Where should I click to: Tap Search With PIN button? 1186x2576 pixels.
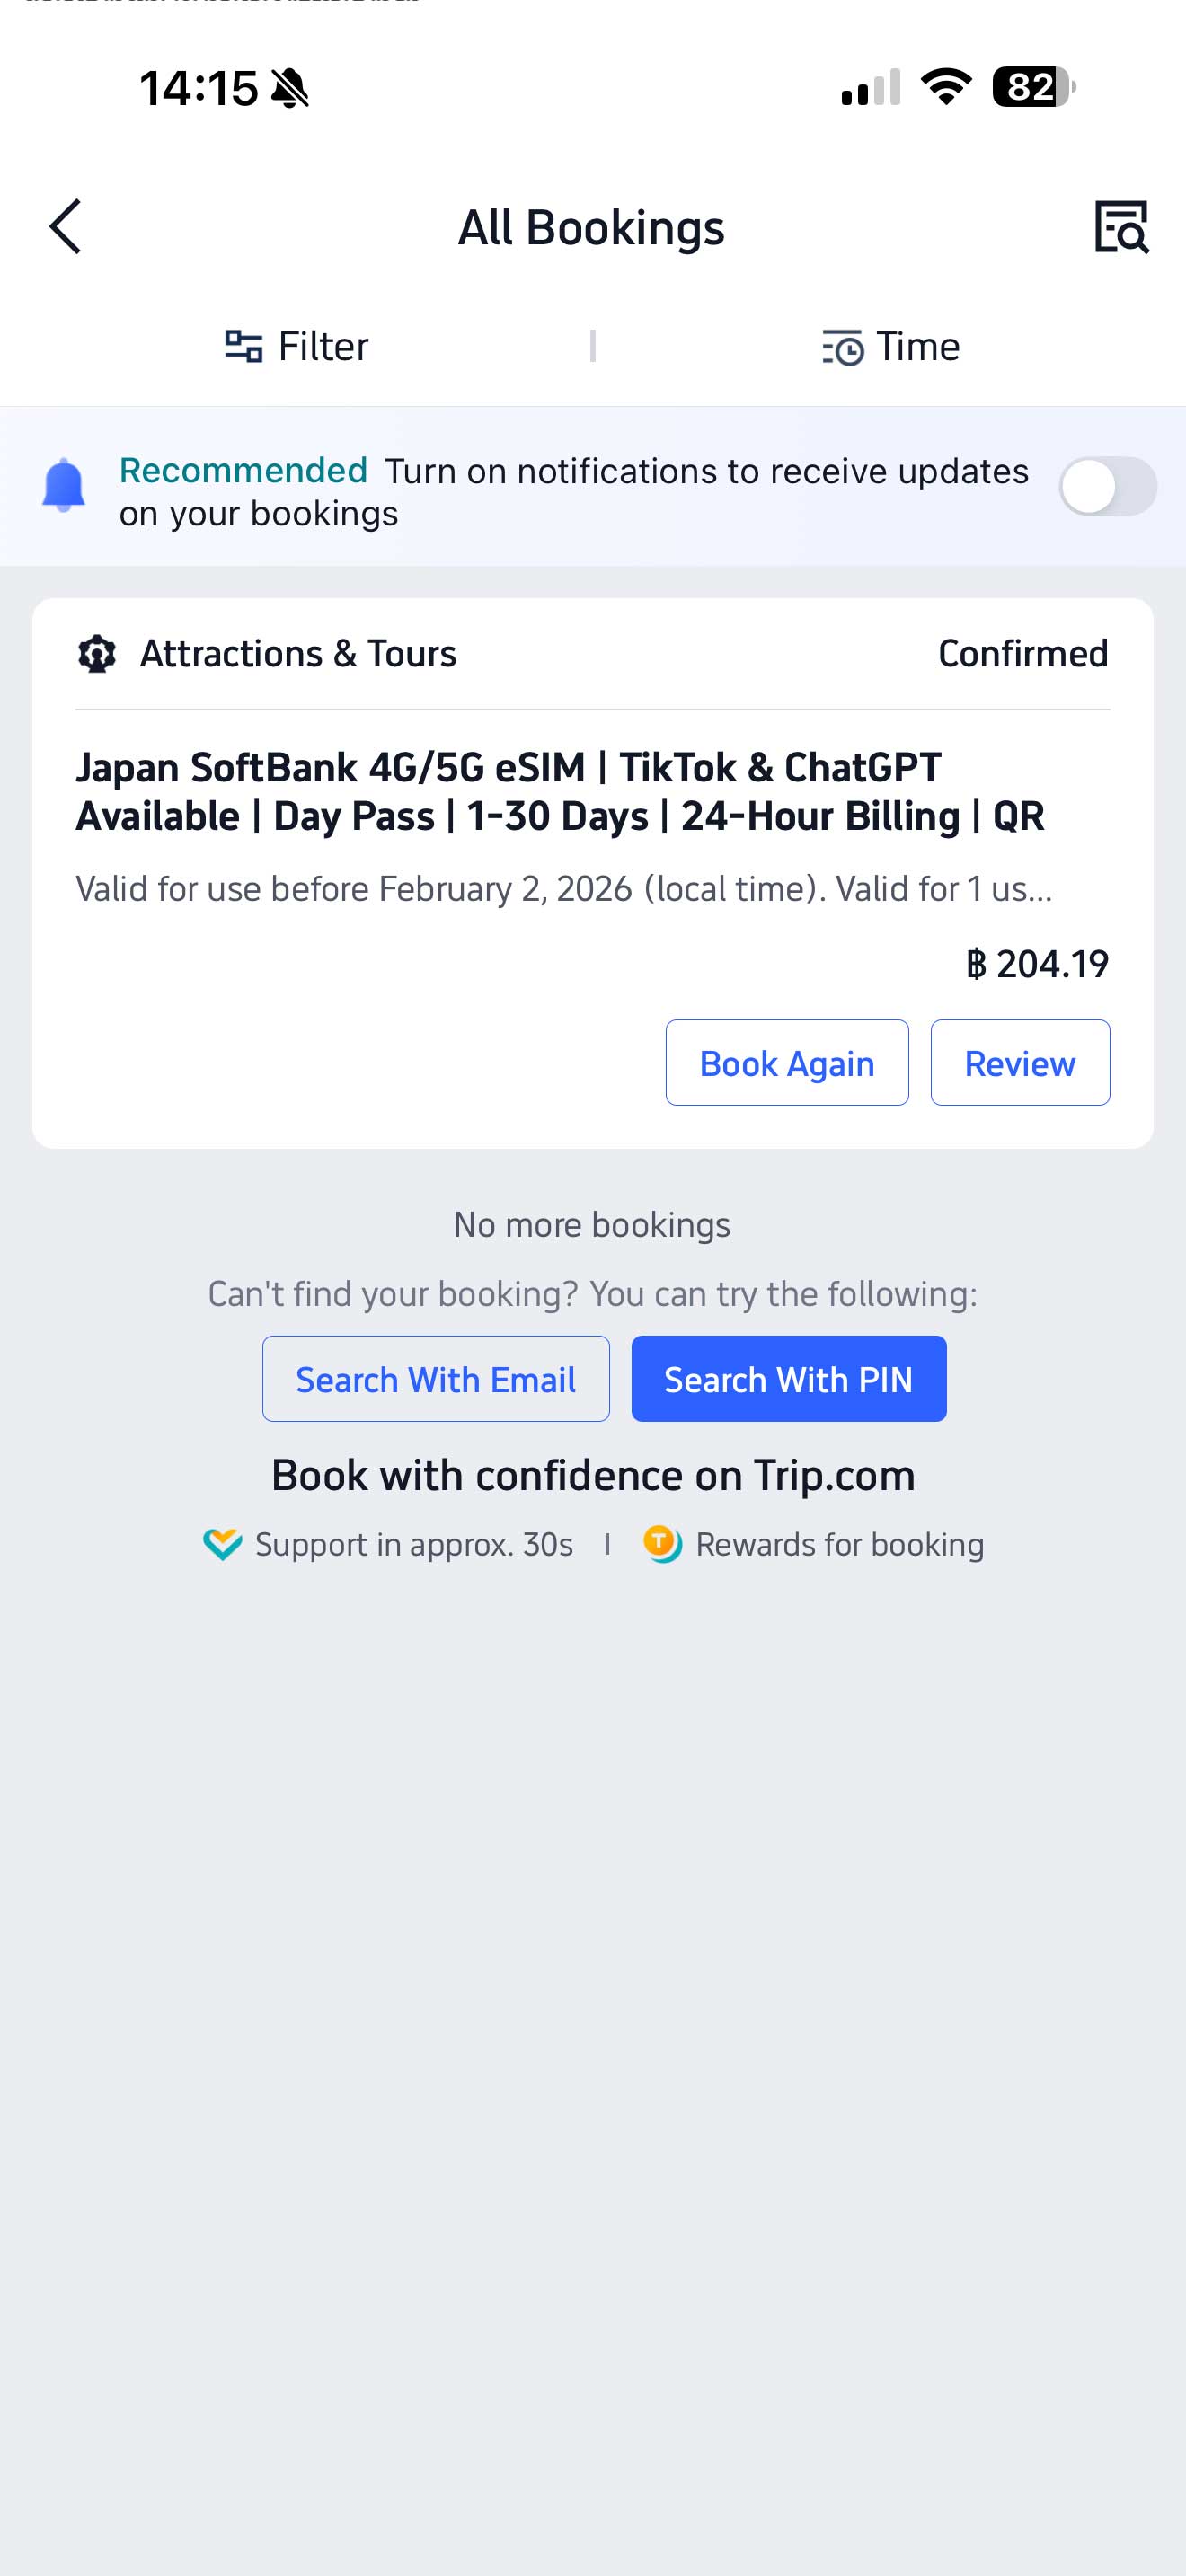tap(788, 1379)
